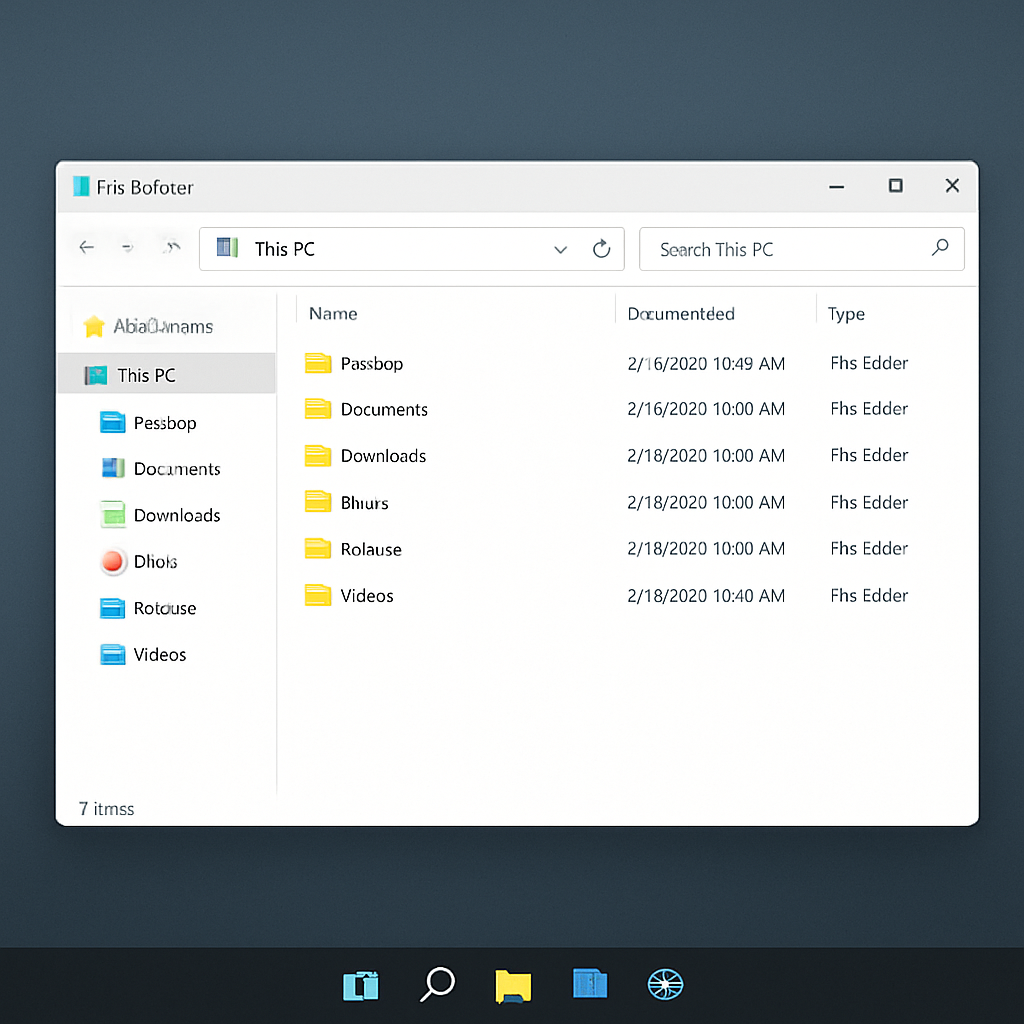The image size is (1024, 1024).
Task: Open Rotouse in the sidebar
Action: (x=148, y=608)
